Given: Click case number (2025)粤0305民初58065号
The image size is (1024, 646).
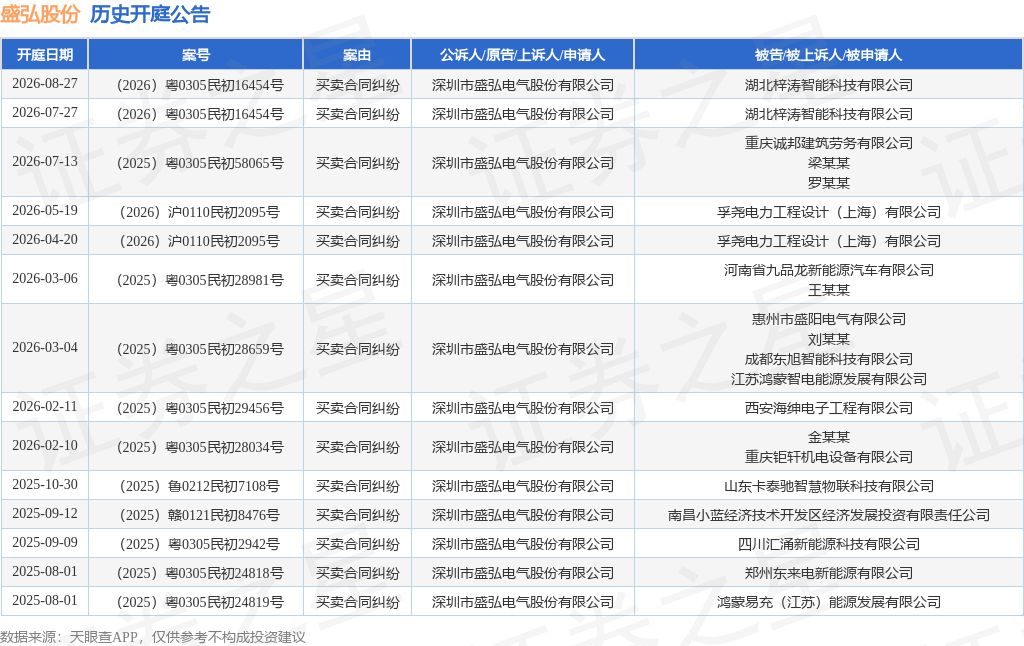Looking at the screenshot, I should pyautogui.click(x=200, y=163).
